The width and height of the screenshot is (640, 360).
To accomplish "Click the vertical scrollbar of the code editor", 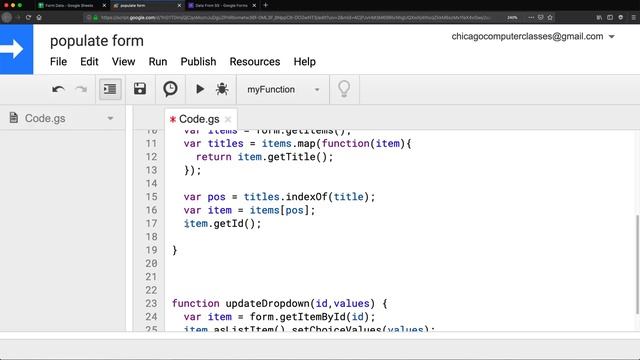I will click(637, 264).
